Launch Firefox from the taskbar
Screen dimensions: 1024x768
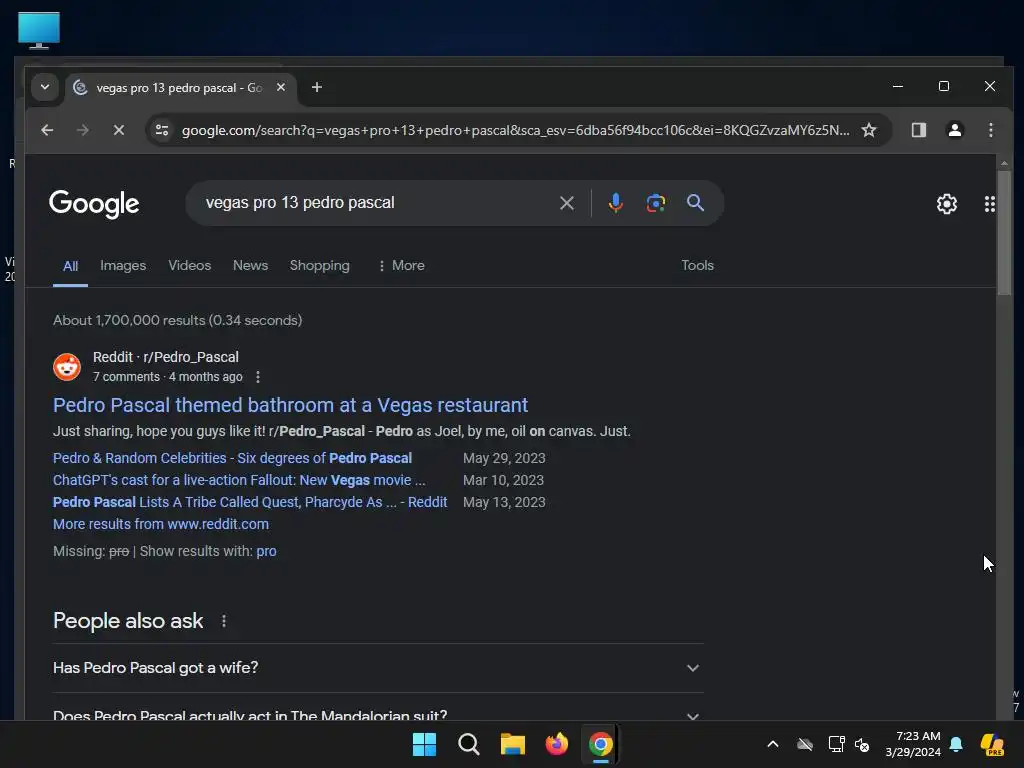coord(556,744)
